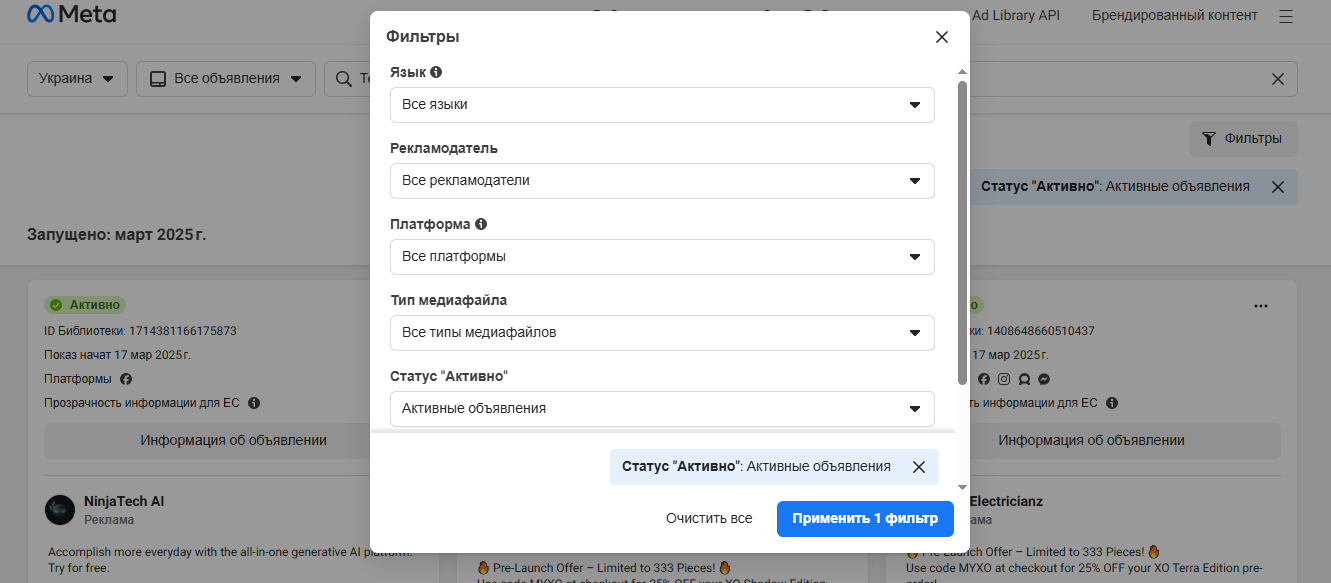
Task: Open the Статус "Активно" dropdown
Action: [662, 408]
